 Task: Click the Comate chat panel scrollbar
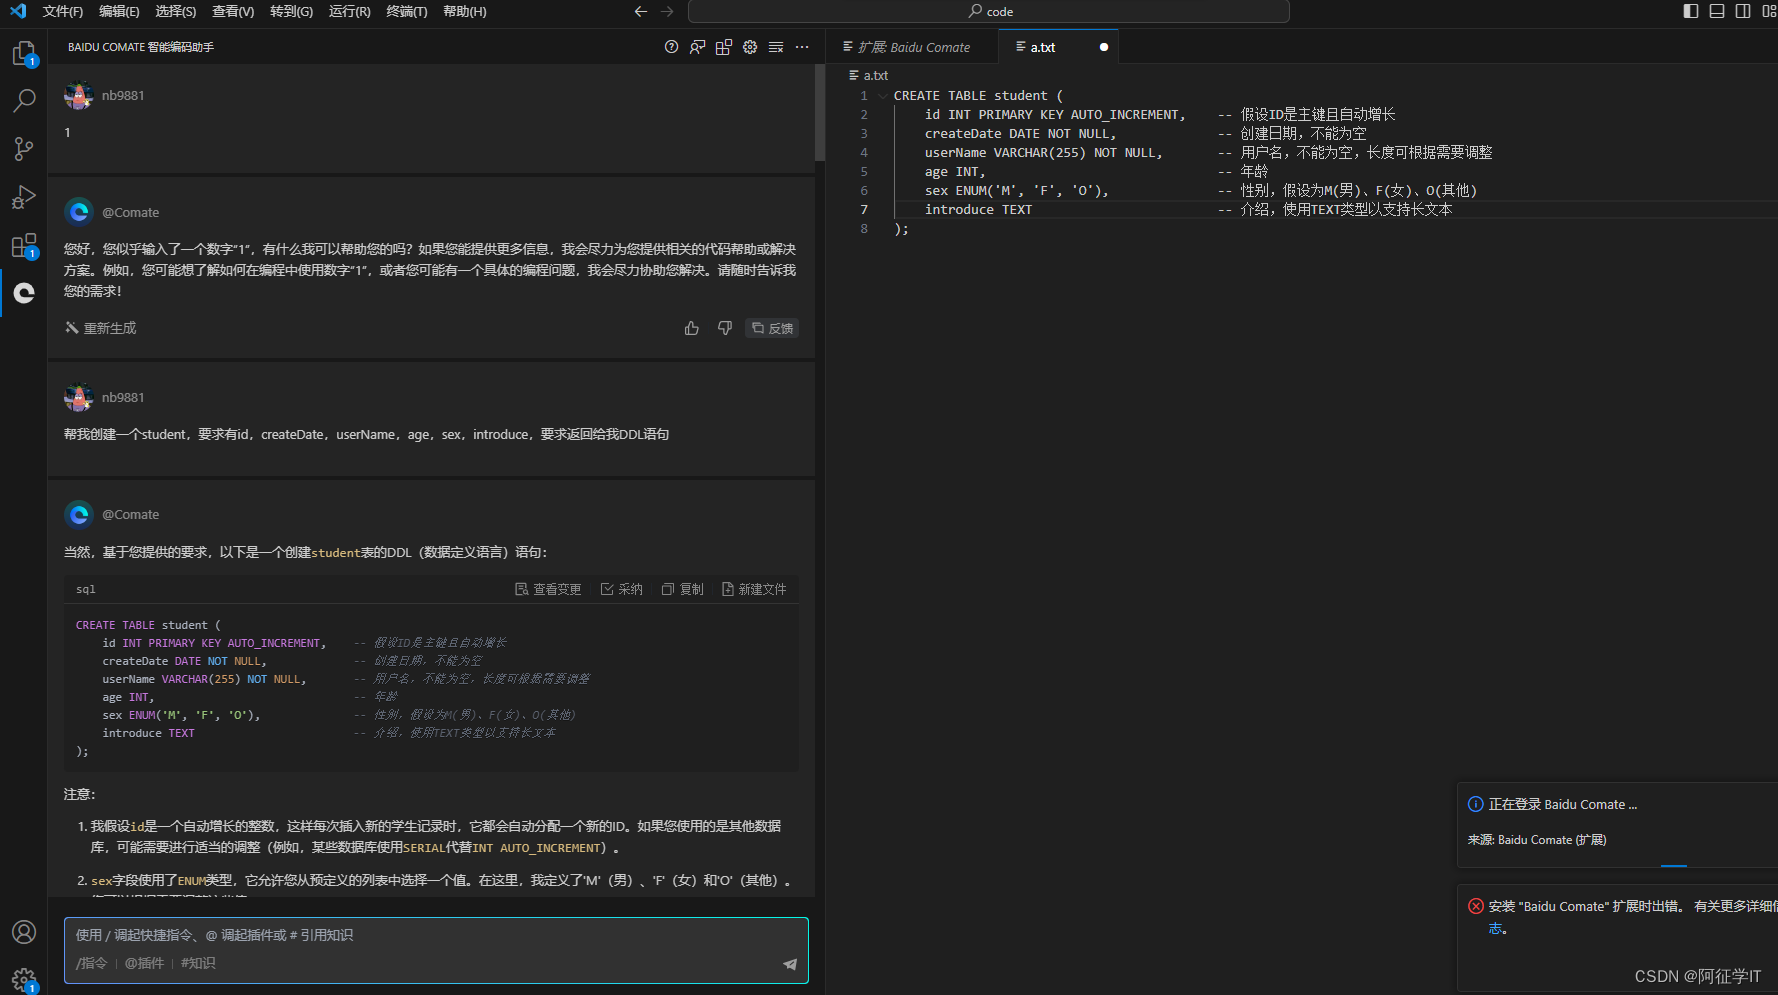[x=820, y=112]
